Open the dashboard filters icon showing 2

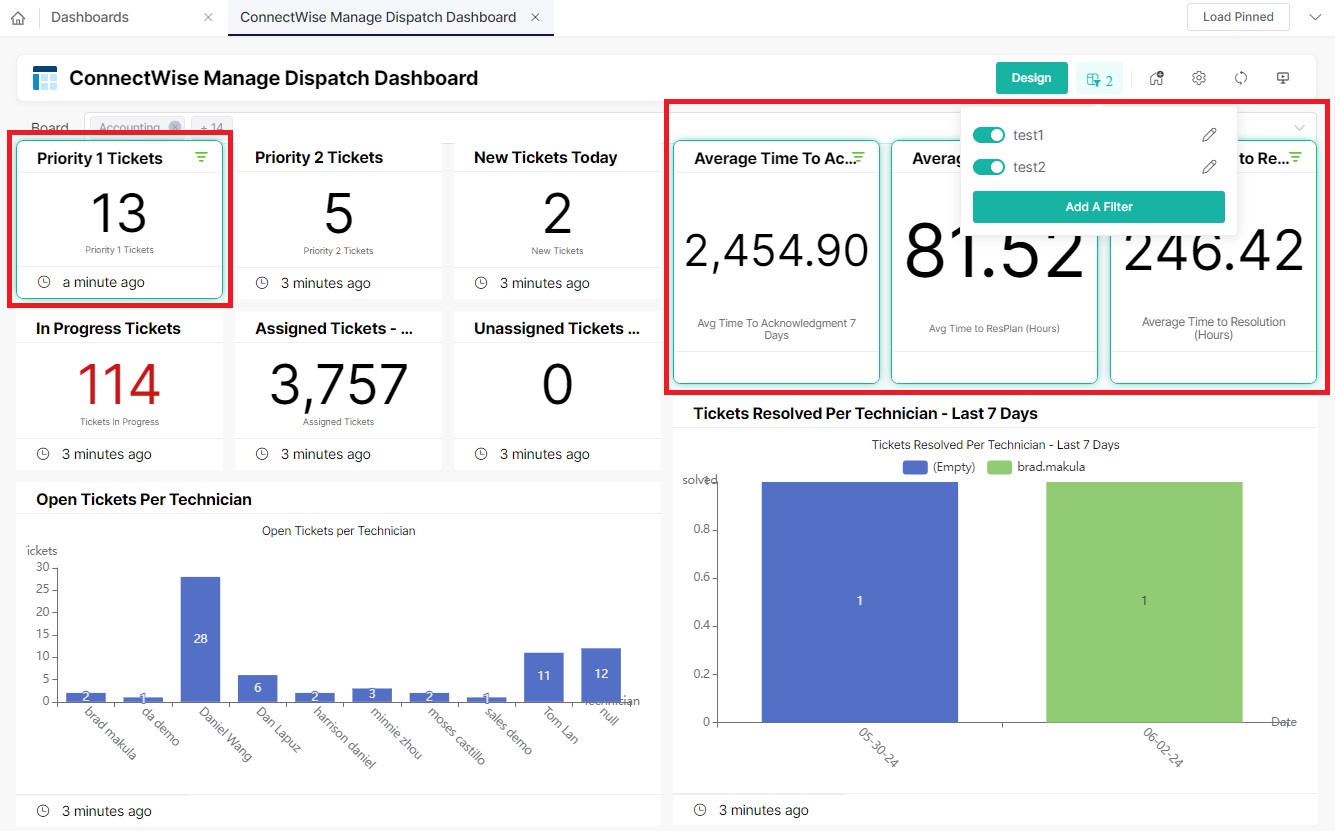[x=1099, y=79]
